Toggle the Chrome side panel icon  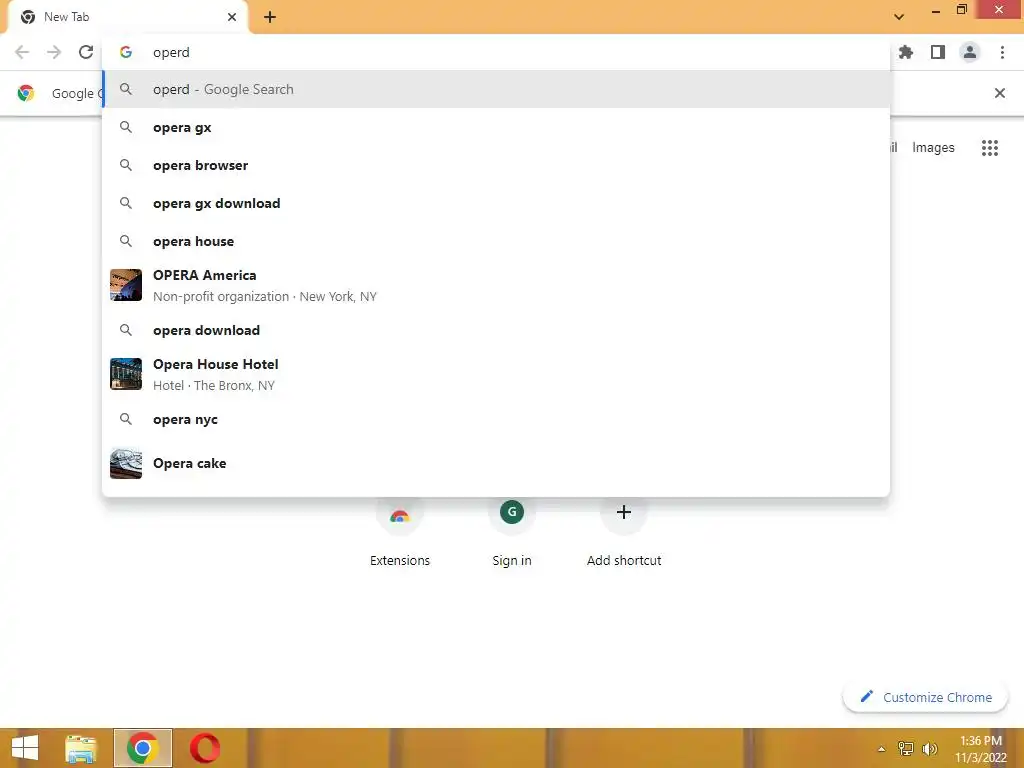click(938, 52)
